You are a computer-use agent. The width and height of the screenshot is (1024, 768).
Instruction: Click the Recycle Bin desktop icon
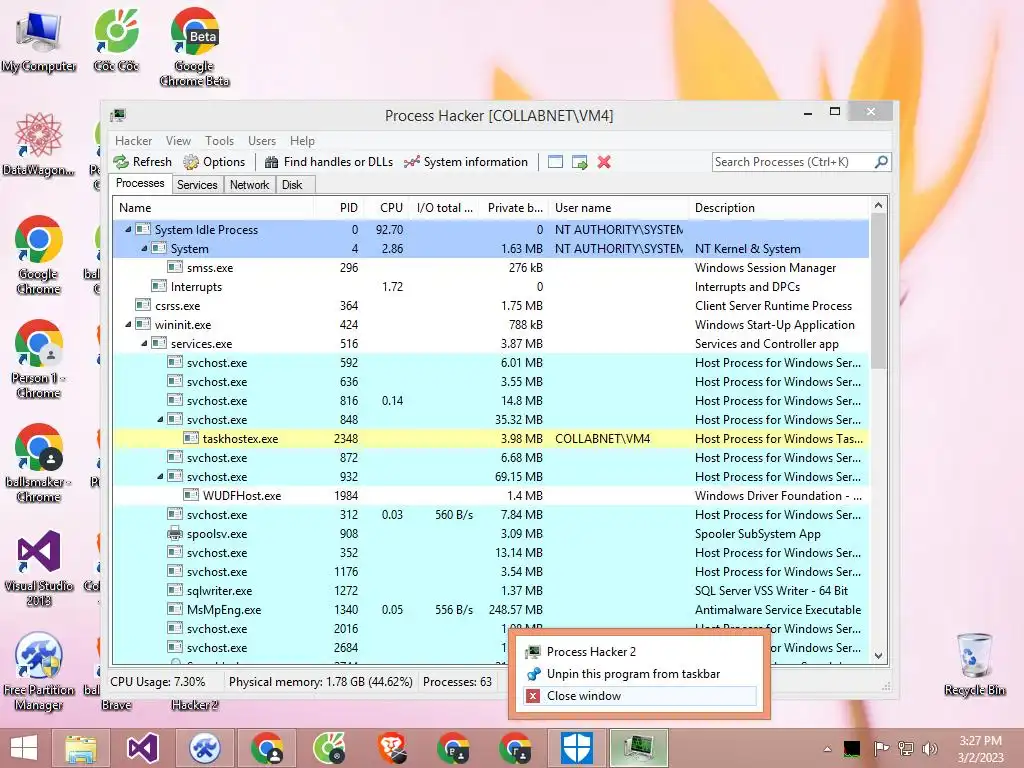975,665
